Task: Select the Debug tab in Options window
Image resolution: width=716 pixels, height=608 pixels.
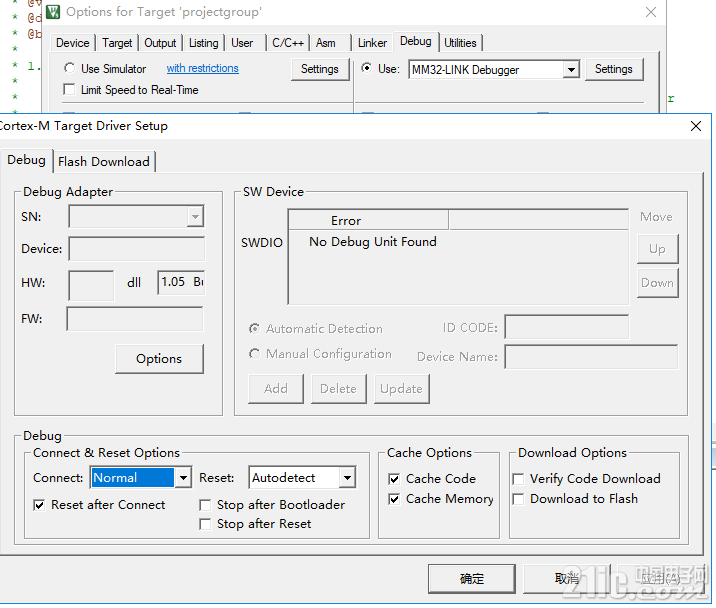Action: [416, 41]
